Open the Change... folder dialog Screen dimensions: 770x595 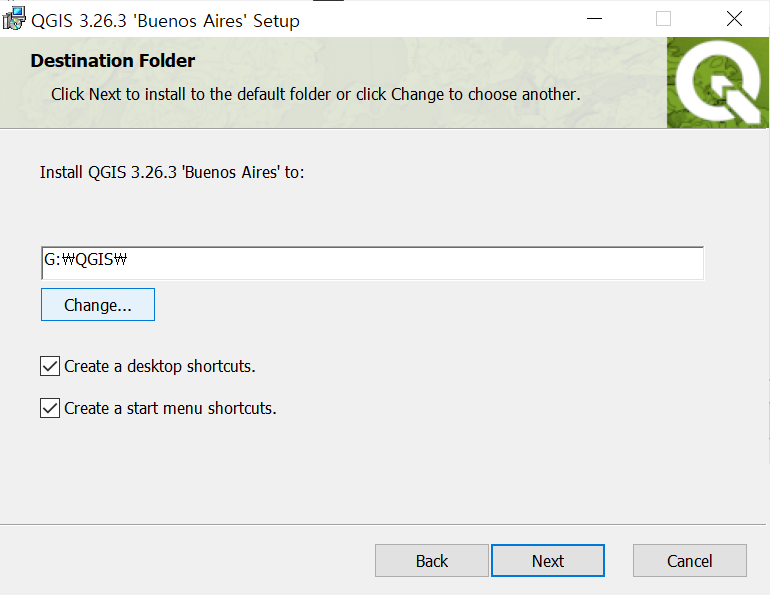98,304
